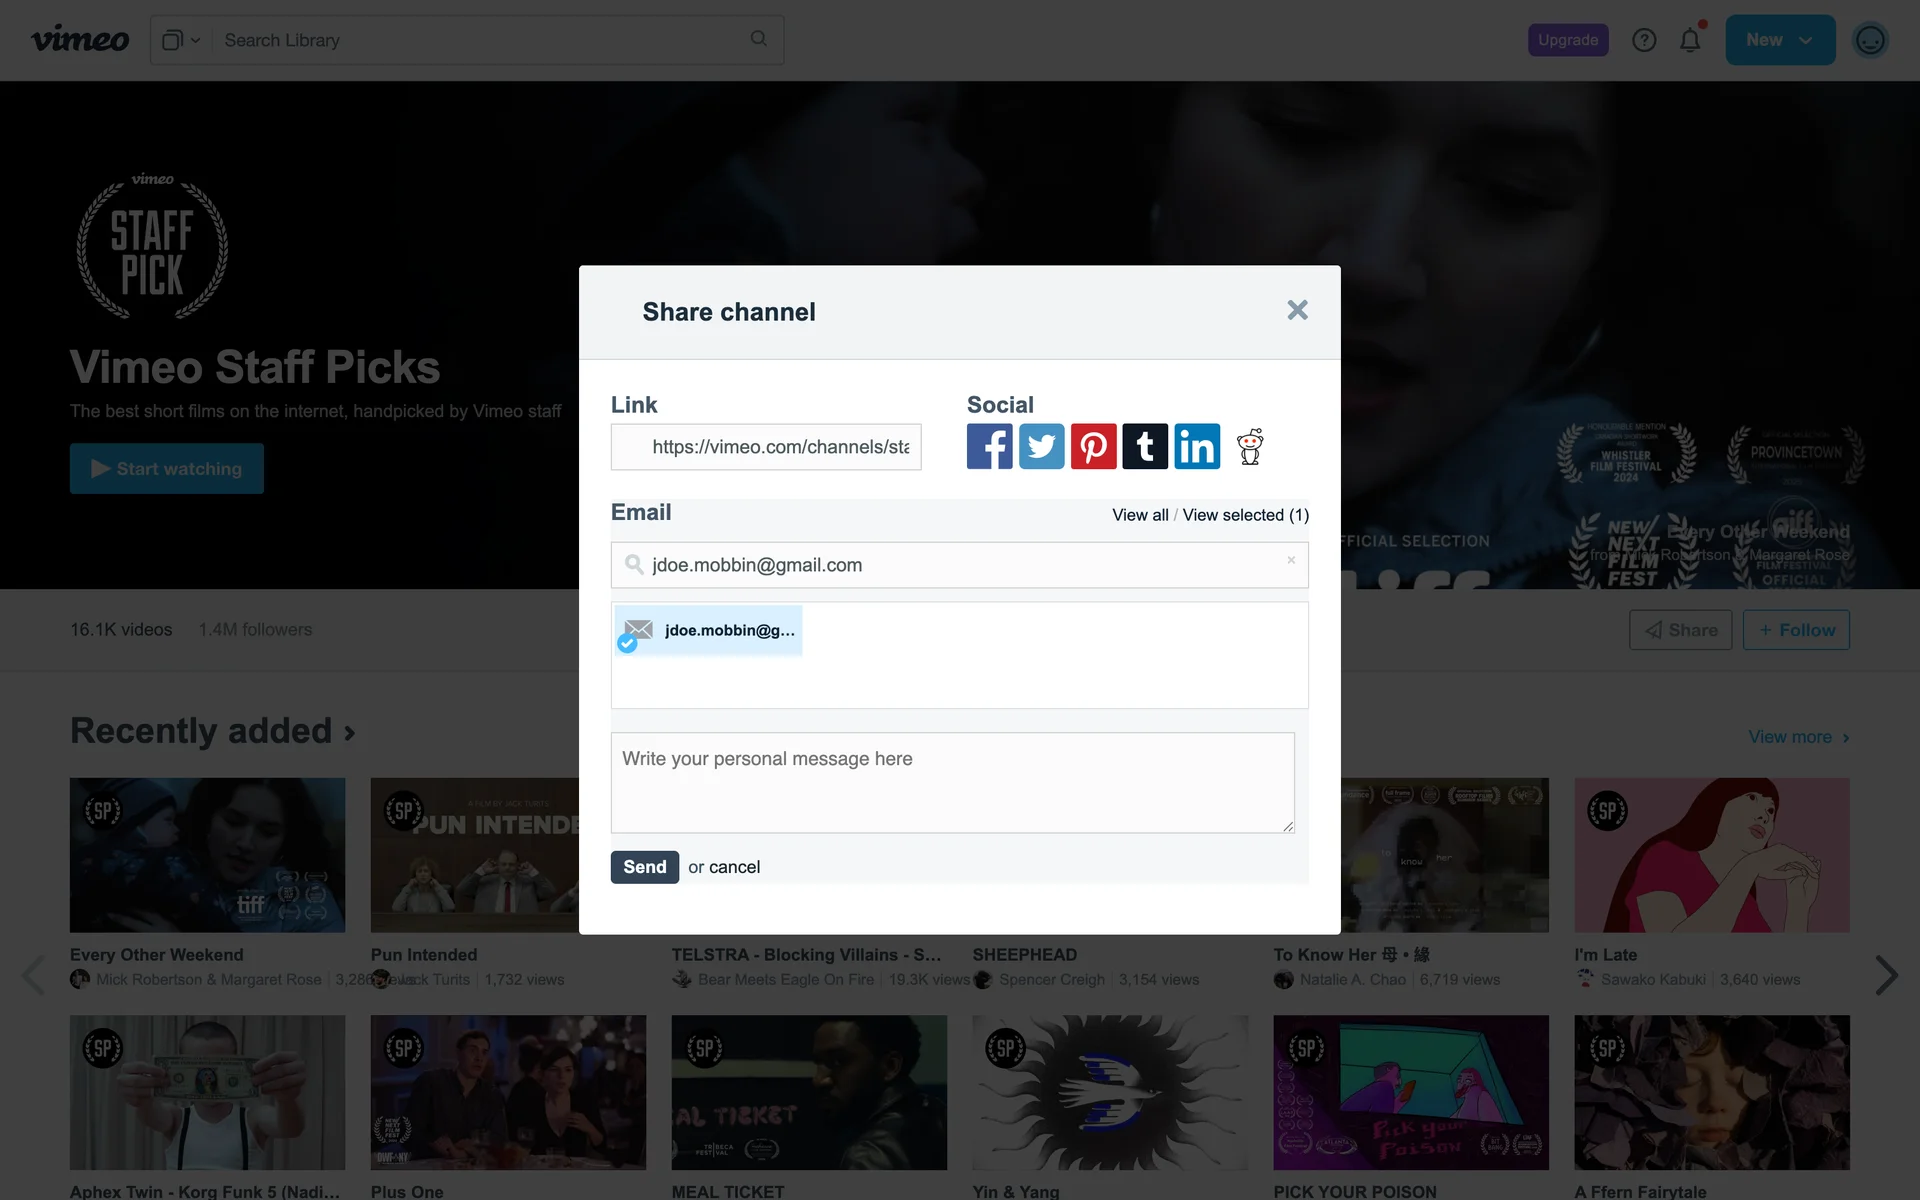Open search scope dropdown beside Search Library
The height and width of the screenshot is (1200, 1920).
(181, 40)
